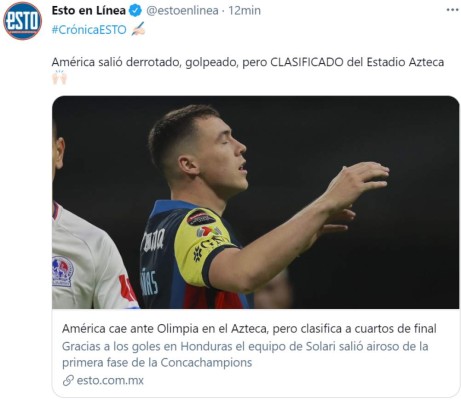Click the yellow sleeve sponsor patch
The height and width of the screenshot is (400, 461).
click(x=200, y=218)
